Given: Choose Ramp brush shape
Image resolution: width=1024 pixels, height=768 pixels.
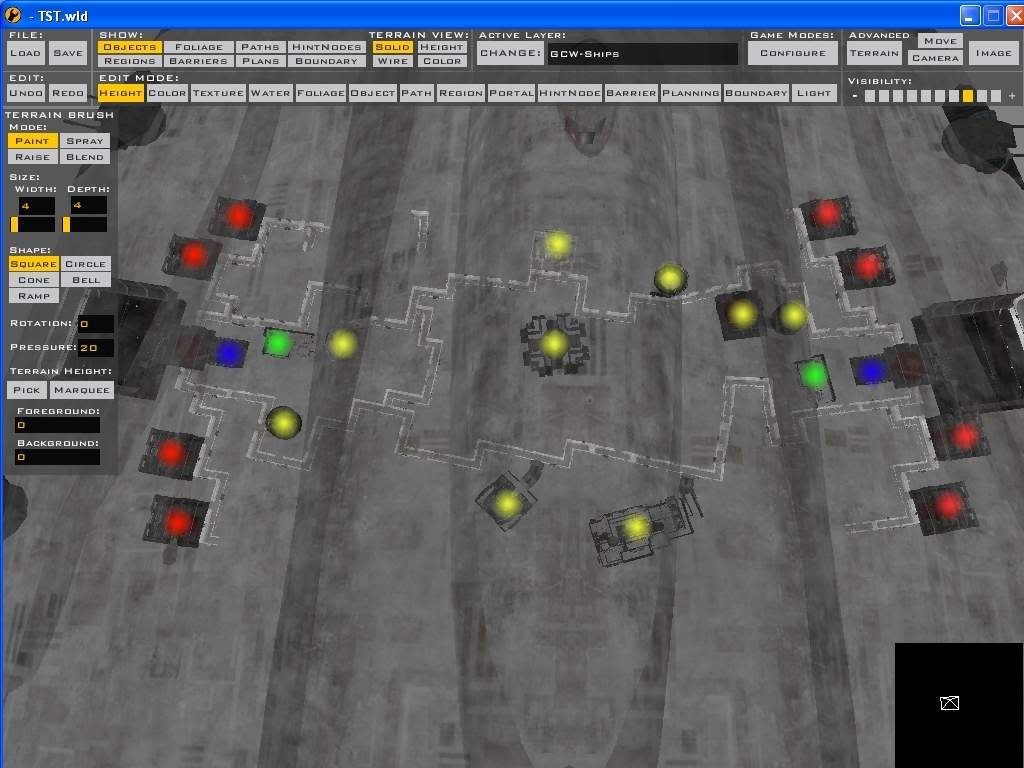Looking at the screenshot, I should click(33, 296).
